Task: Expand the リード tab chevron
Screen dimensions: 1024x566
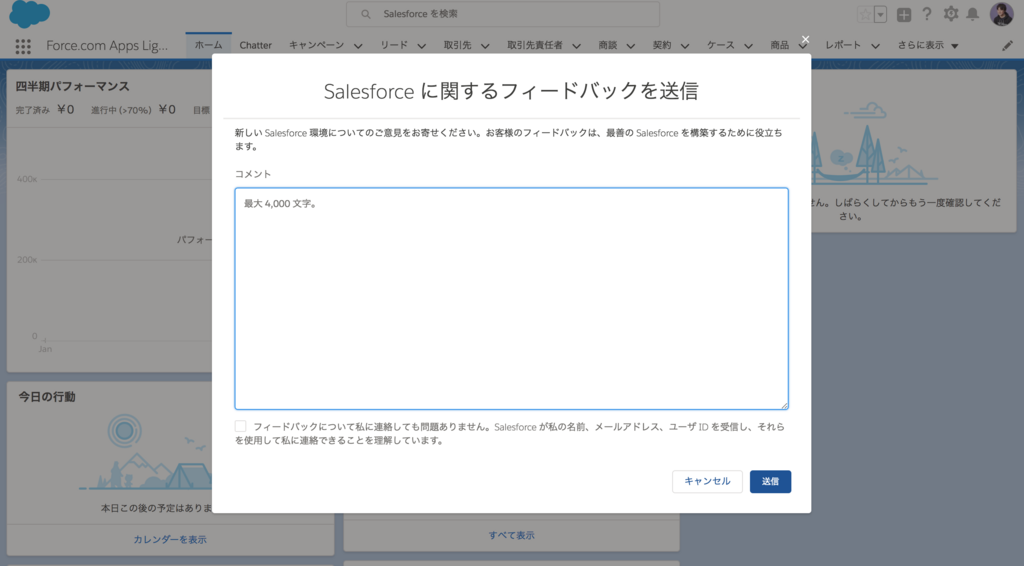Action: pyautogui.click(x=421, y=46)
